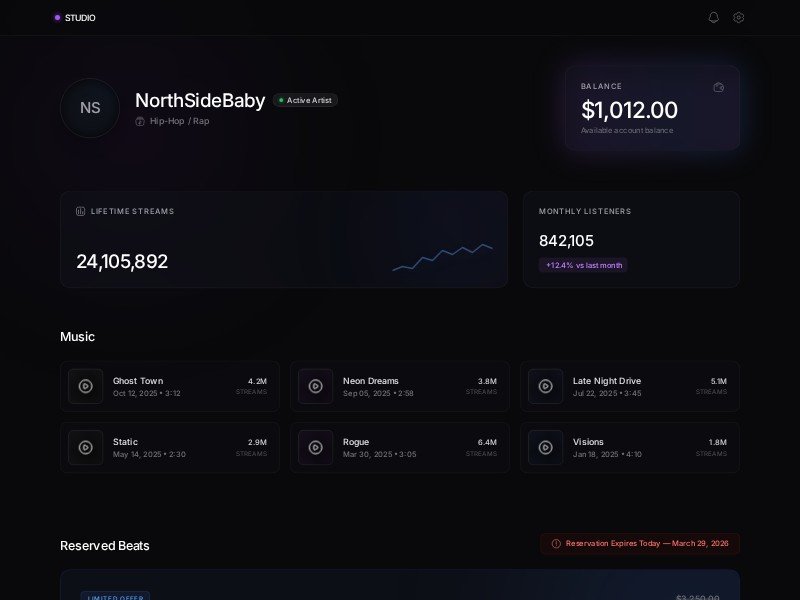The width and height of the screenshot is (800, 600).
Task: Select the Hip-Hop / Rap genre label
Action: click(177, 120)
